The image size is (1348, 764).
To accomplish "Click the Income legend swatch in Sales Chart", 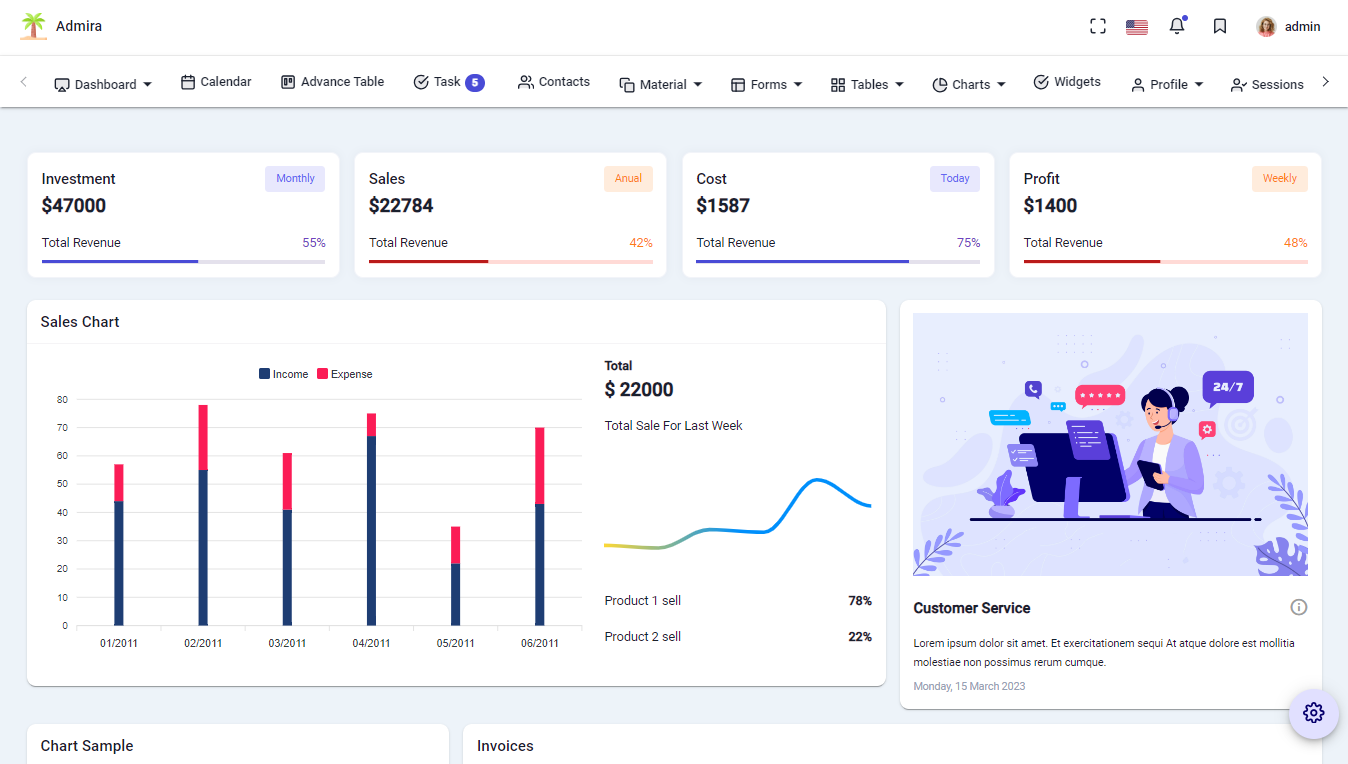I will tap(263, 373).
